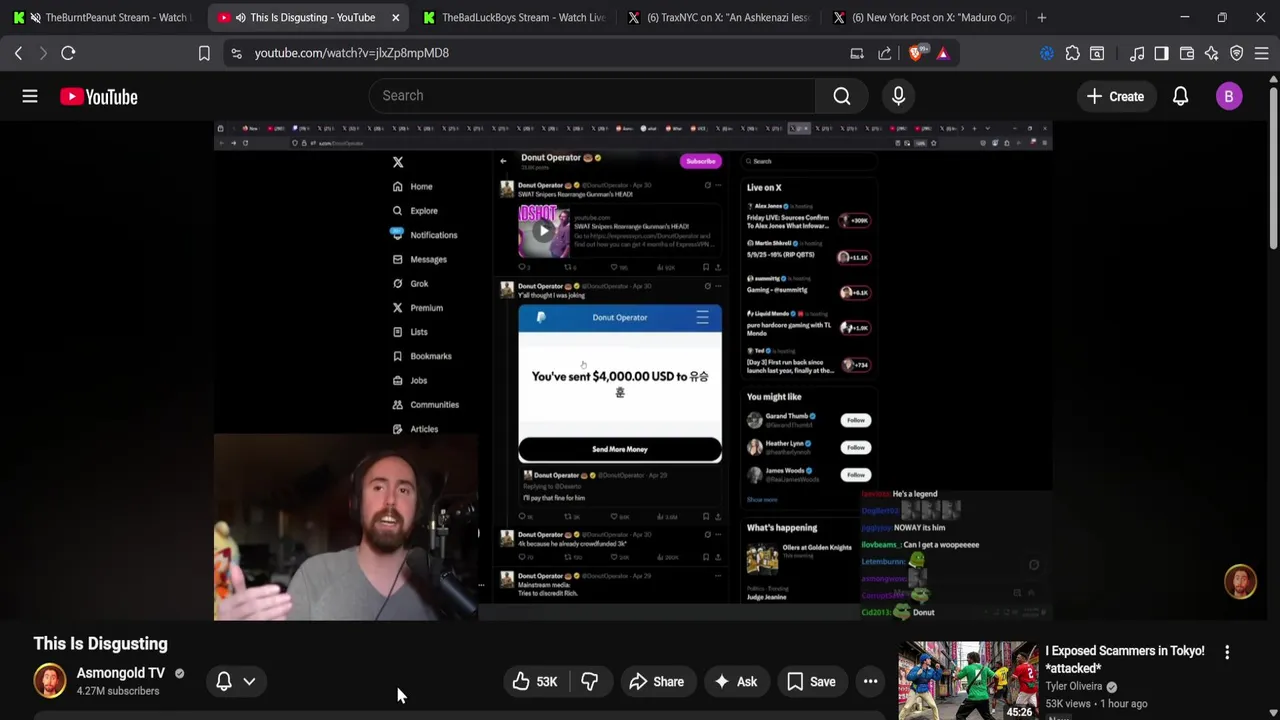
Task: Select the video title This Is Disgusting
Action: coord(100,644)
